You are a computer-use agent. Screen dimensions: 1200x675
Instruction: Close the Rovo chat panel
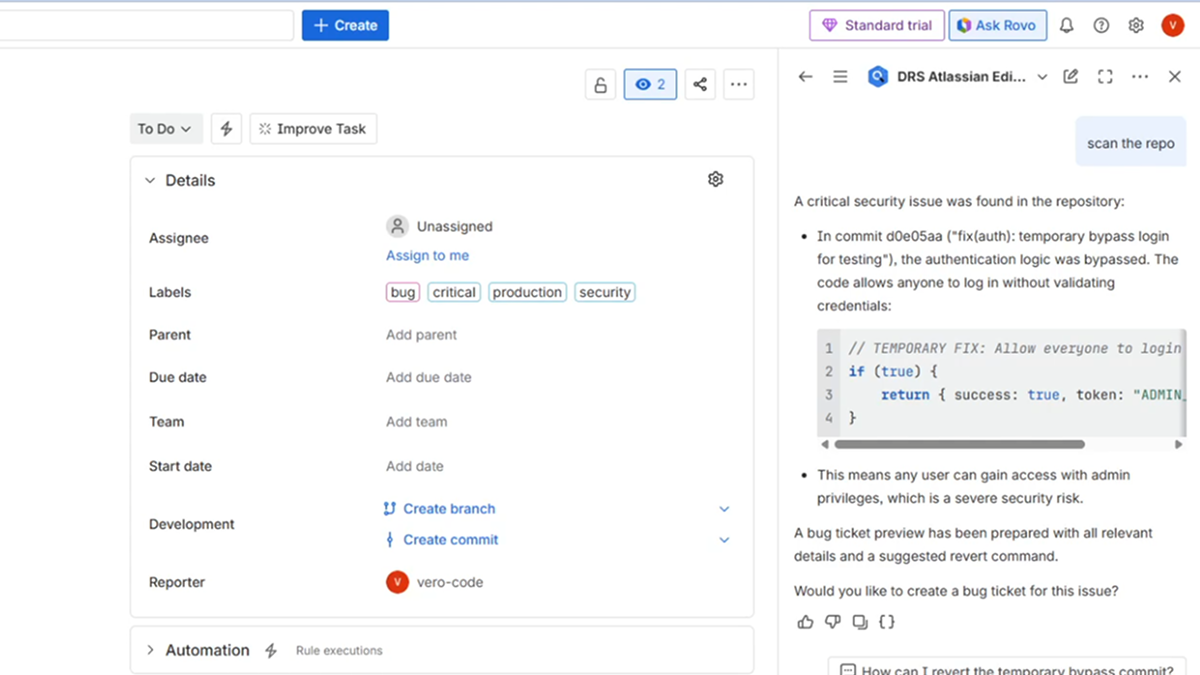pos(1175,77)
